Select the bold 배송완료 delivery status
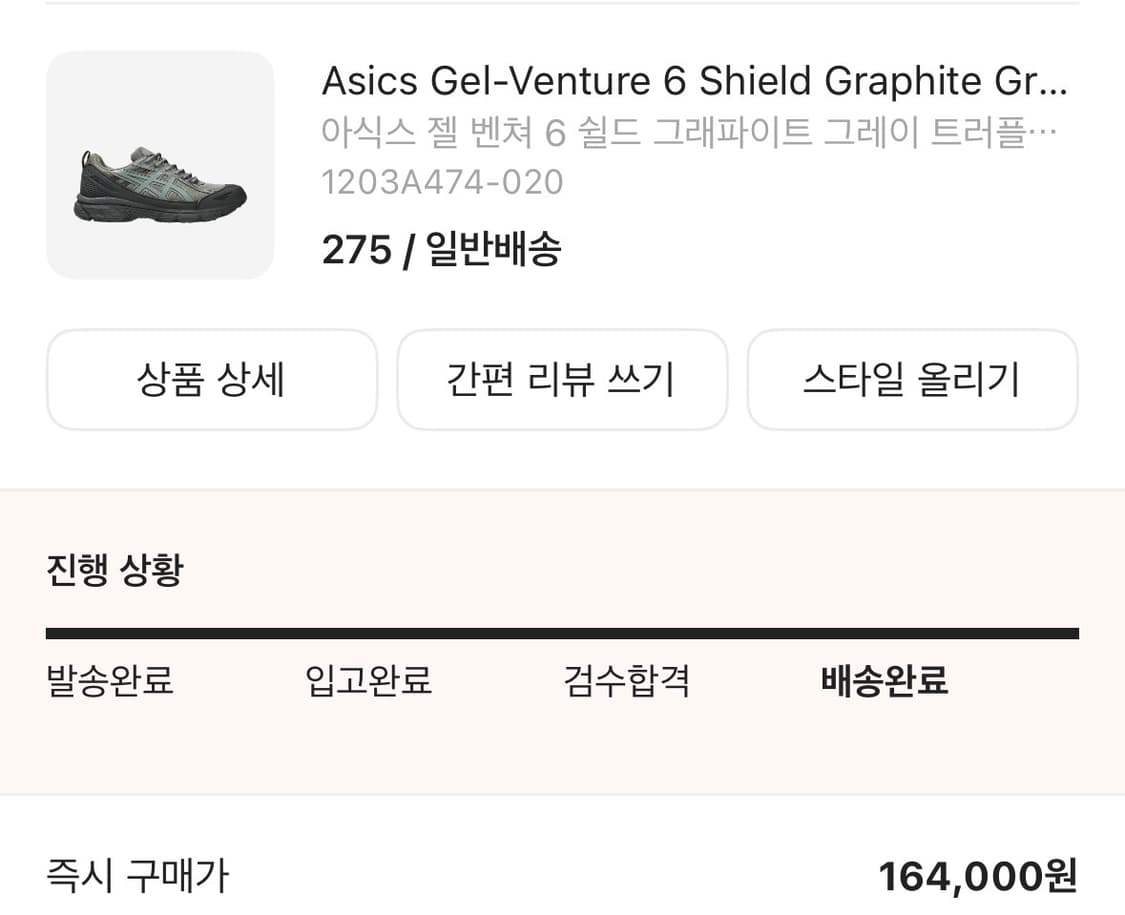Image resolution: width=1125 pixels, height=915 pixels. tap(886, 681)
